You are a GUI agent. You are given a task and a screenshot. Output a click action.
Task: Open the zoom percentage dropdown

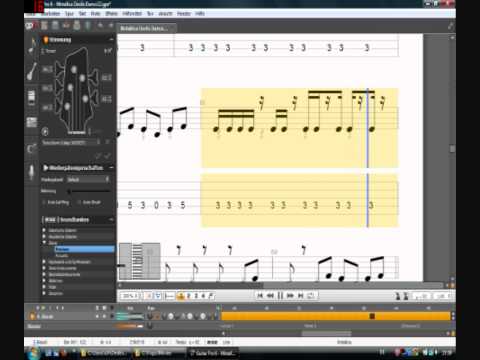[x=130, y=296]
